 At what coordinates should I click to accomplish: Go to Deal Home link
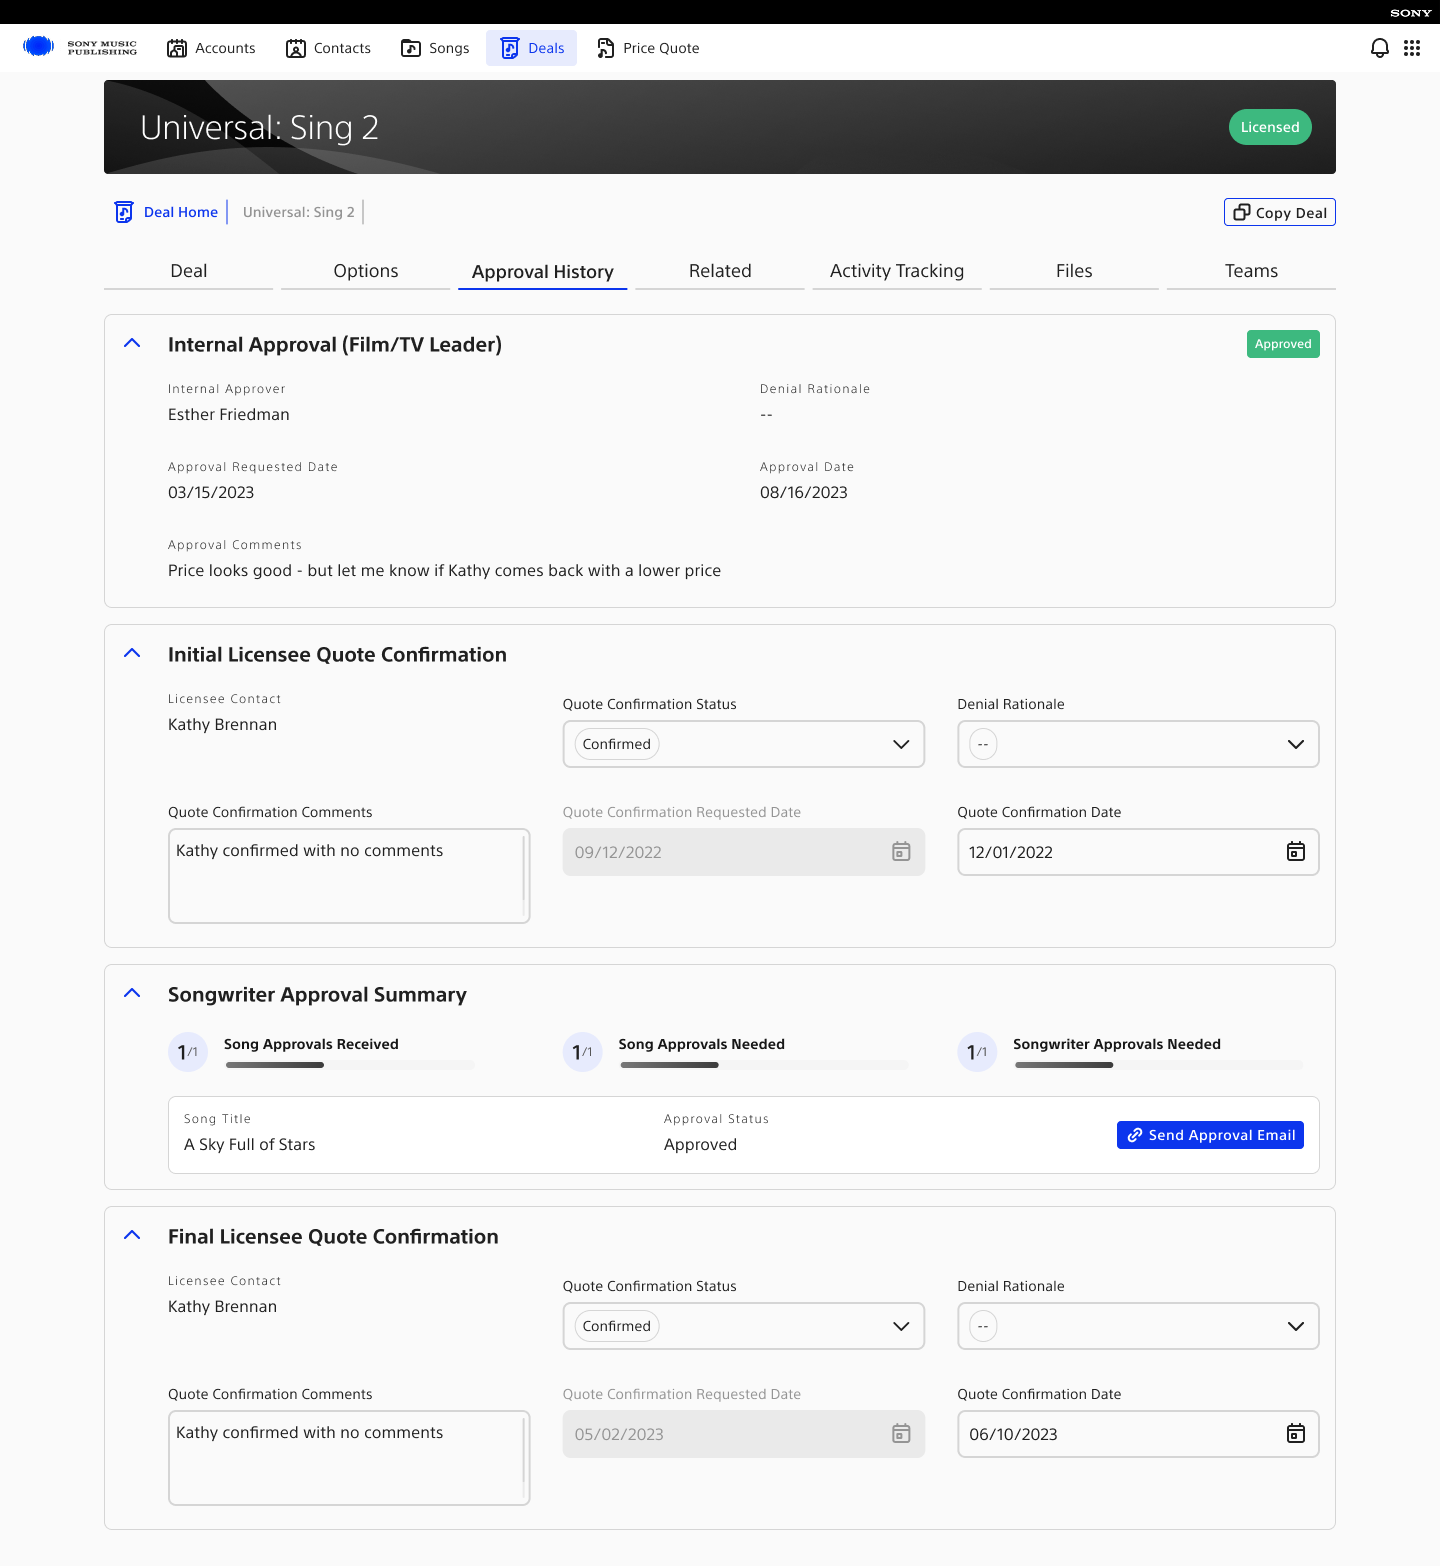(181, 212)
